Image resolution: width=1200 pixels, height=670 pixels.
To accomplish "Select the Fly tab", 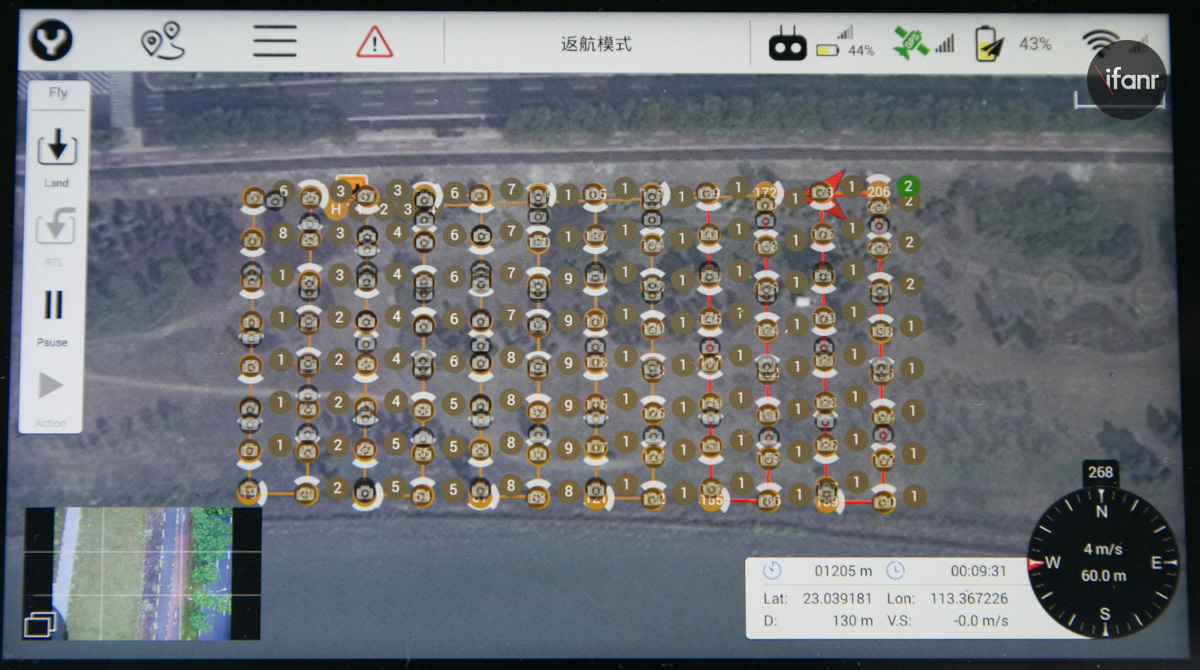I will (x=57, y=93).
